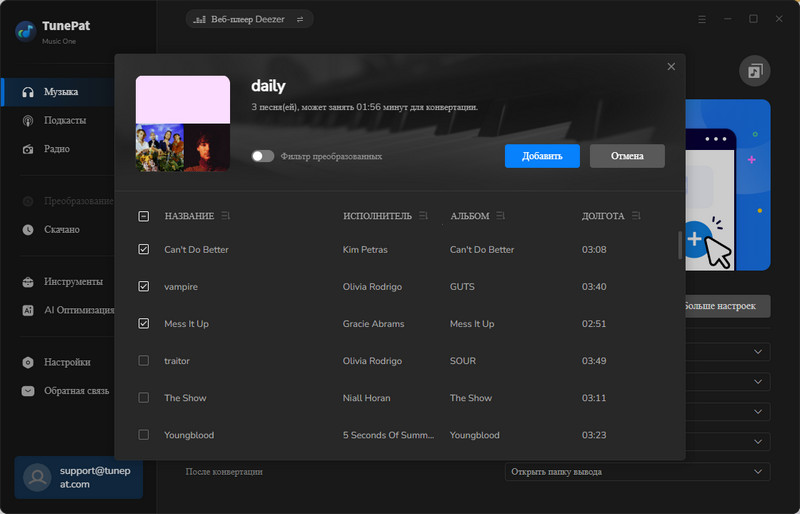Viewport: 800px width, 514px height.
Task: Open the Обратная связь page
Action: coord(77,391)
